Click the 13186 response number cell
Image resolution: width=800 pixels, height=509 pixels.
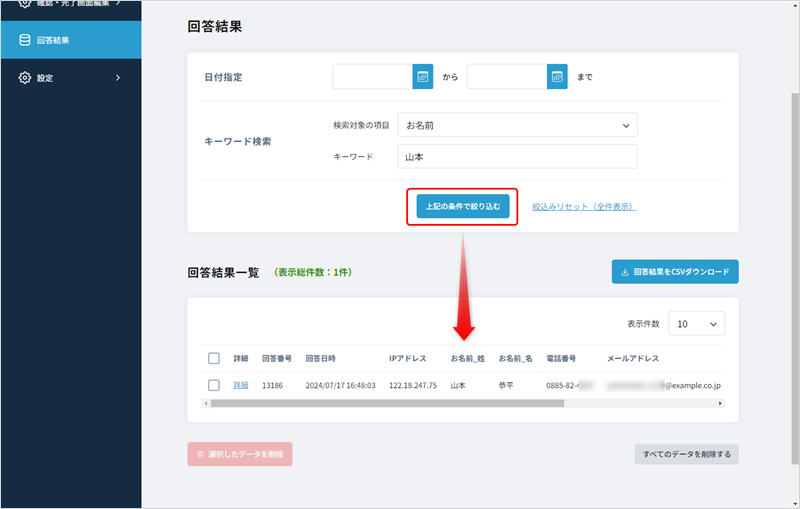point(272,386)
